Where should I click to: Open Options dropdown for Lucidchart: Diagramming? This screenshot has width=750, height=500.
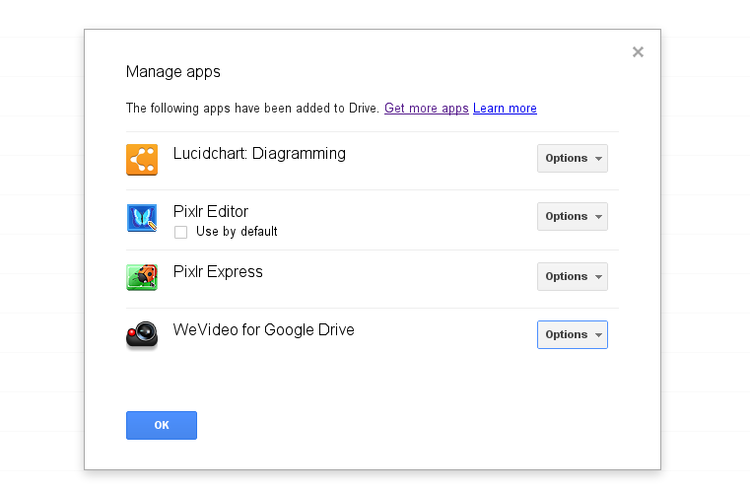pos(572,158)
